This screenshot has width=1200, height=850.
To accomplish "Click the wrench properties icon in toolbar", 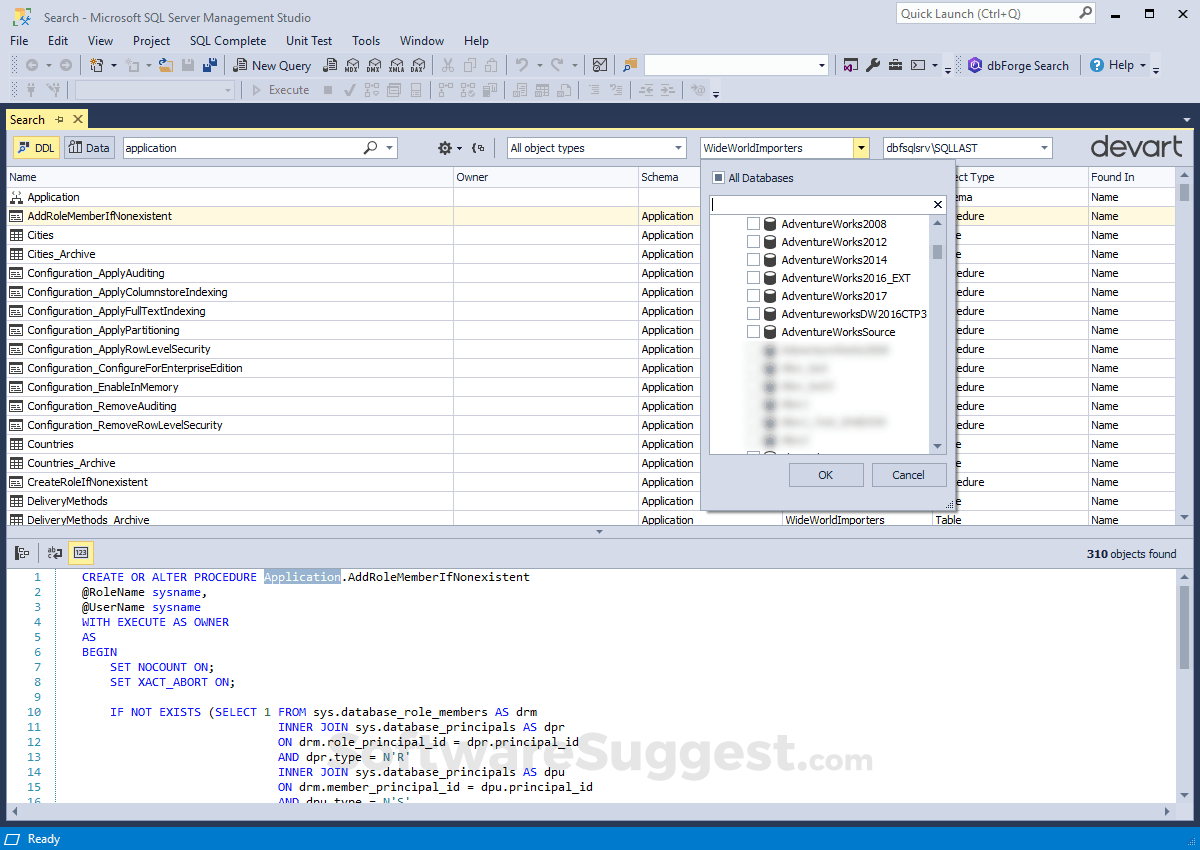I will pos(872,66).
